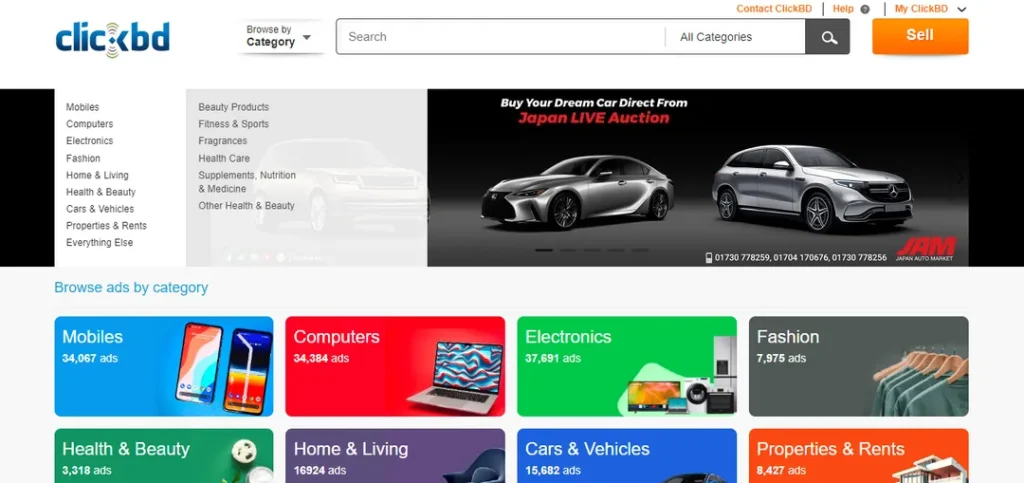Image resolution: width=1024 pixels, height=483 pixels.
Task: Open the Mobiles category tile
Action: click(x=164, y=366)
